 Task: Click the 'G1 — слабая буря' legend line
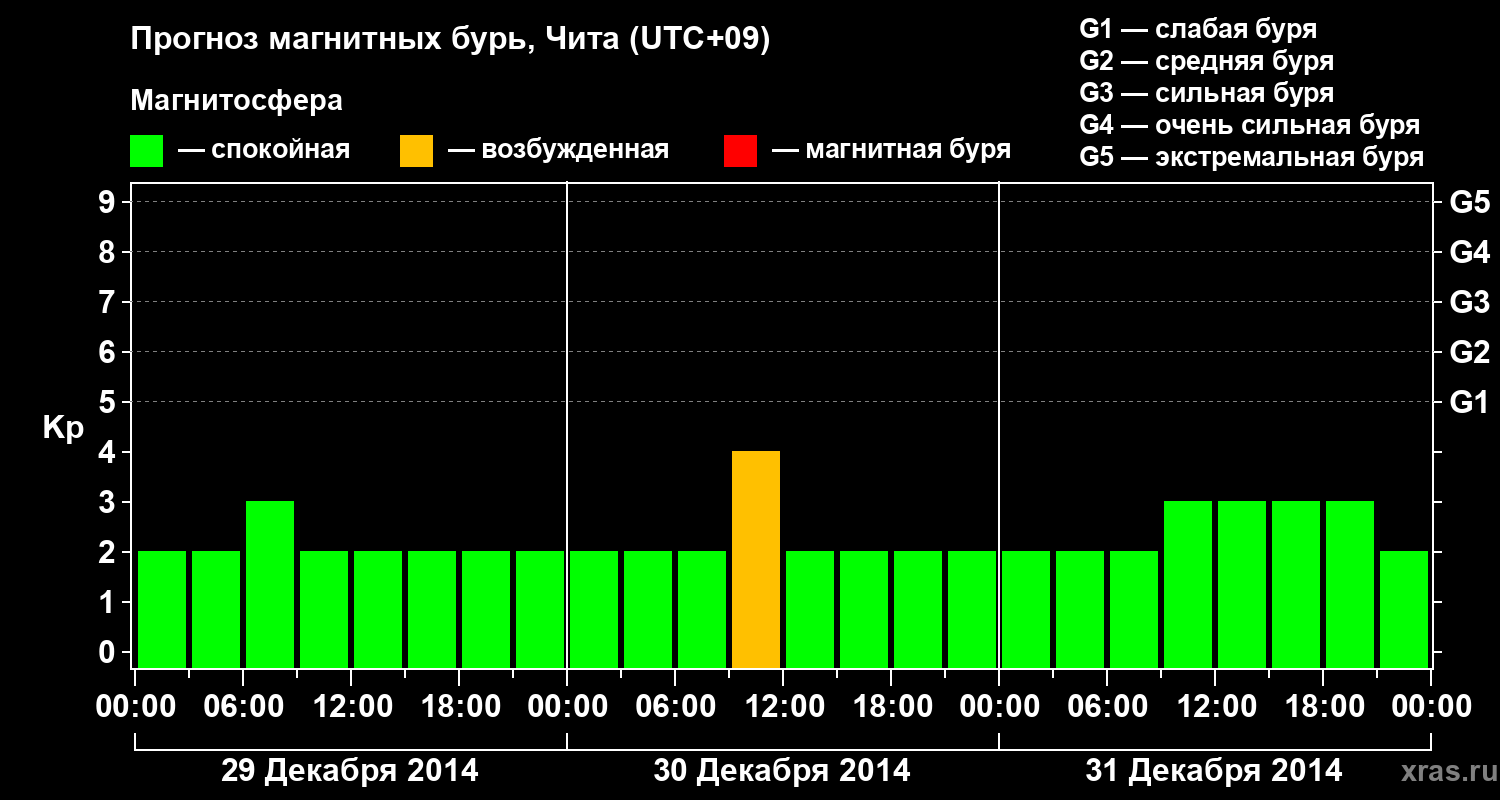(1198, 29)
